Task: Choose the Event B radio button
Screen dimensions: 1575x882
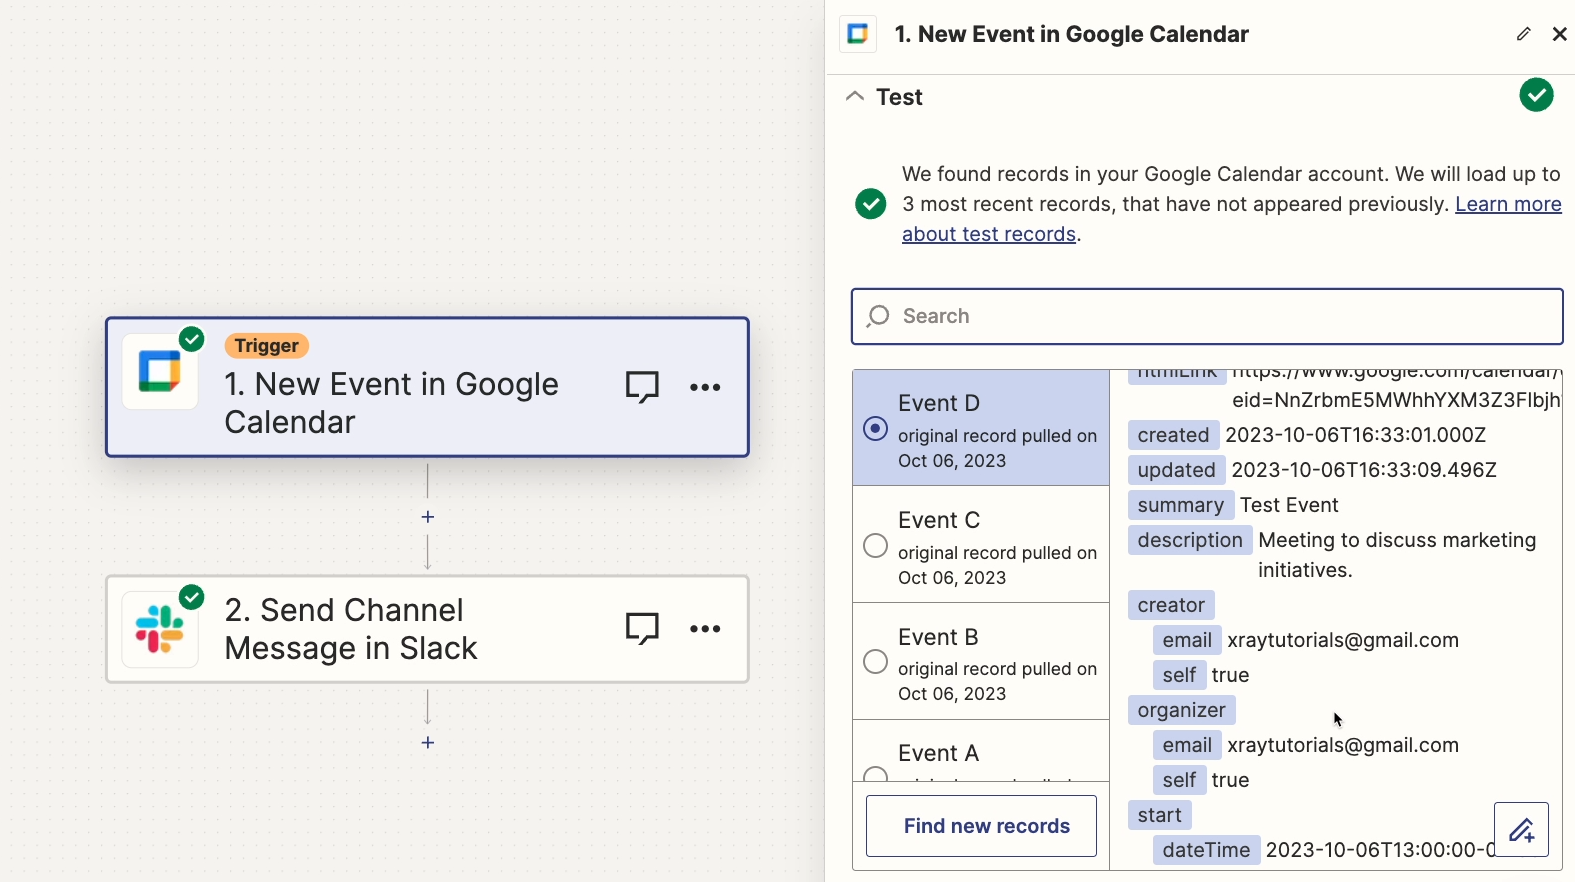Action: point(875,662)
